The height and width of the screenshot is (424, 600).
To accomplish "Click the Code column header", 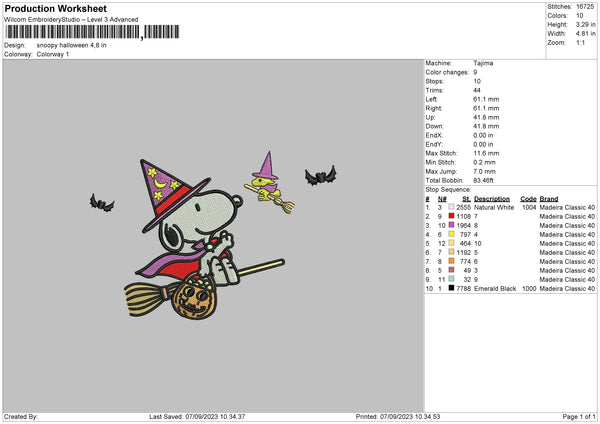I will [528, 199].
